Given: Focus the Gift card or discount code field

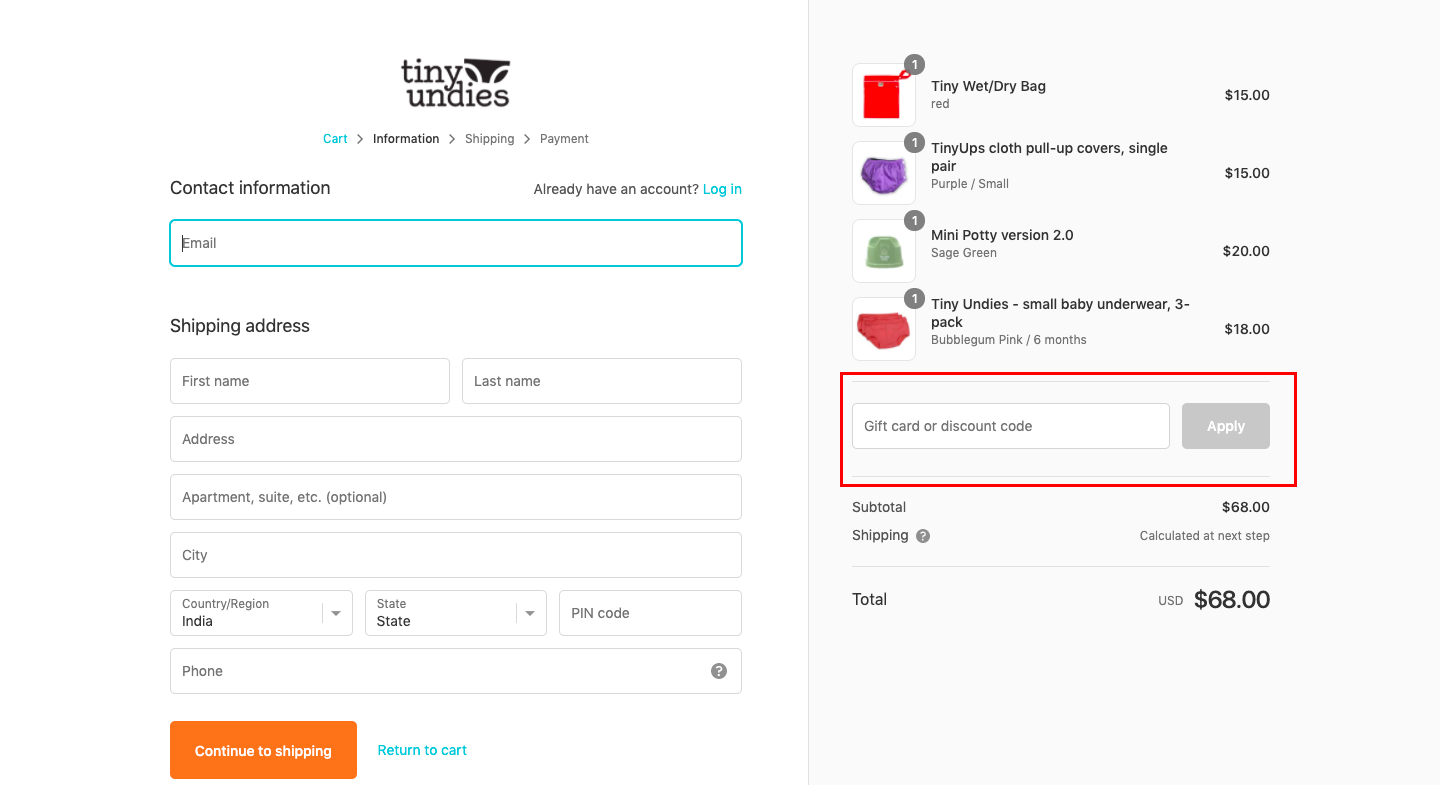Looking at the screenshot, I should [x=1011, y=426].
